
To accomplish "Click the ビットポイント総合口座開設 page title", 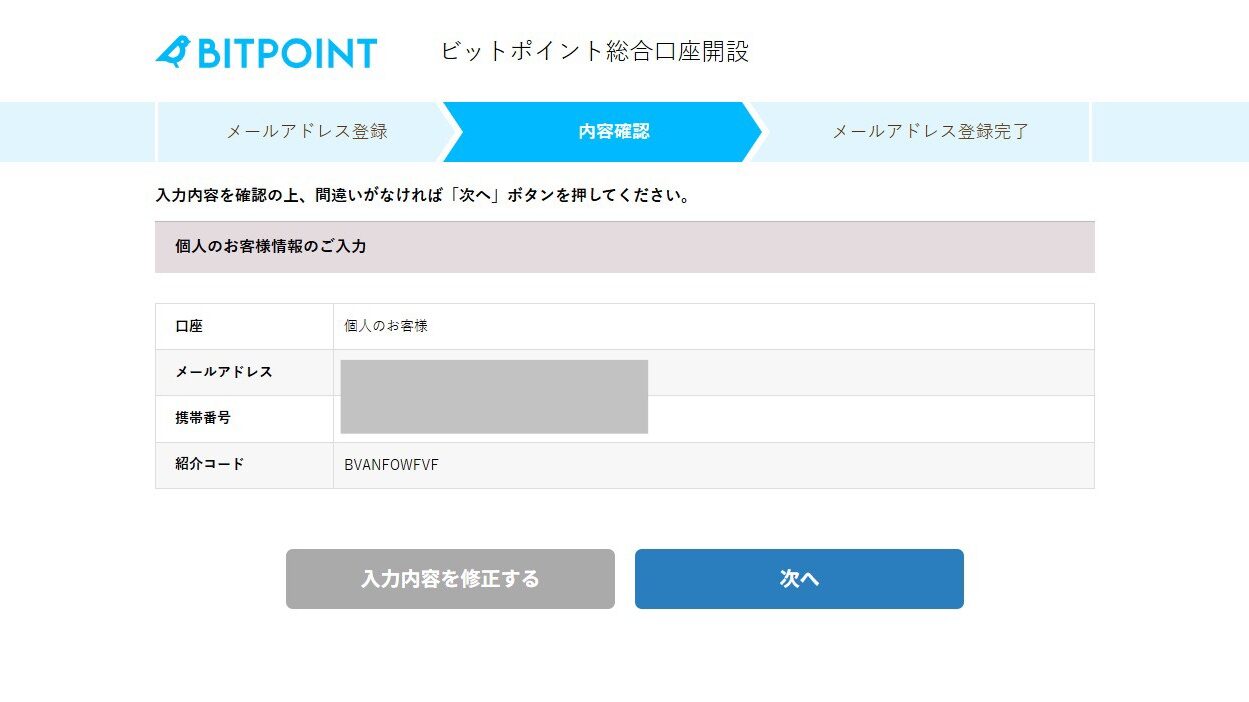I will pos(594,52).
